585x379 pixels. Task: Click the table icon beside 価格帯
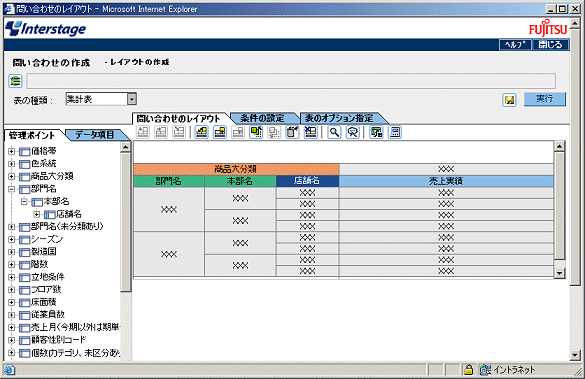point(24,151)
